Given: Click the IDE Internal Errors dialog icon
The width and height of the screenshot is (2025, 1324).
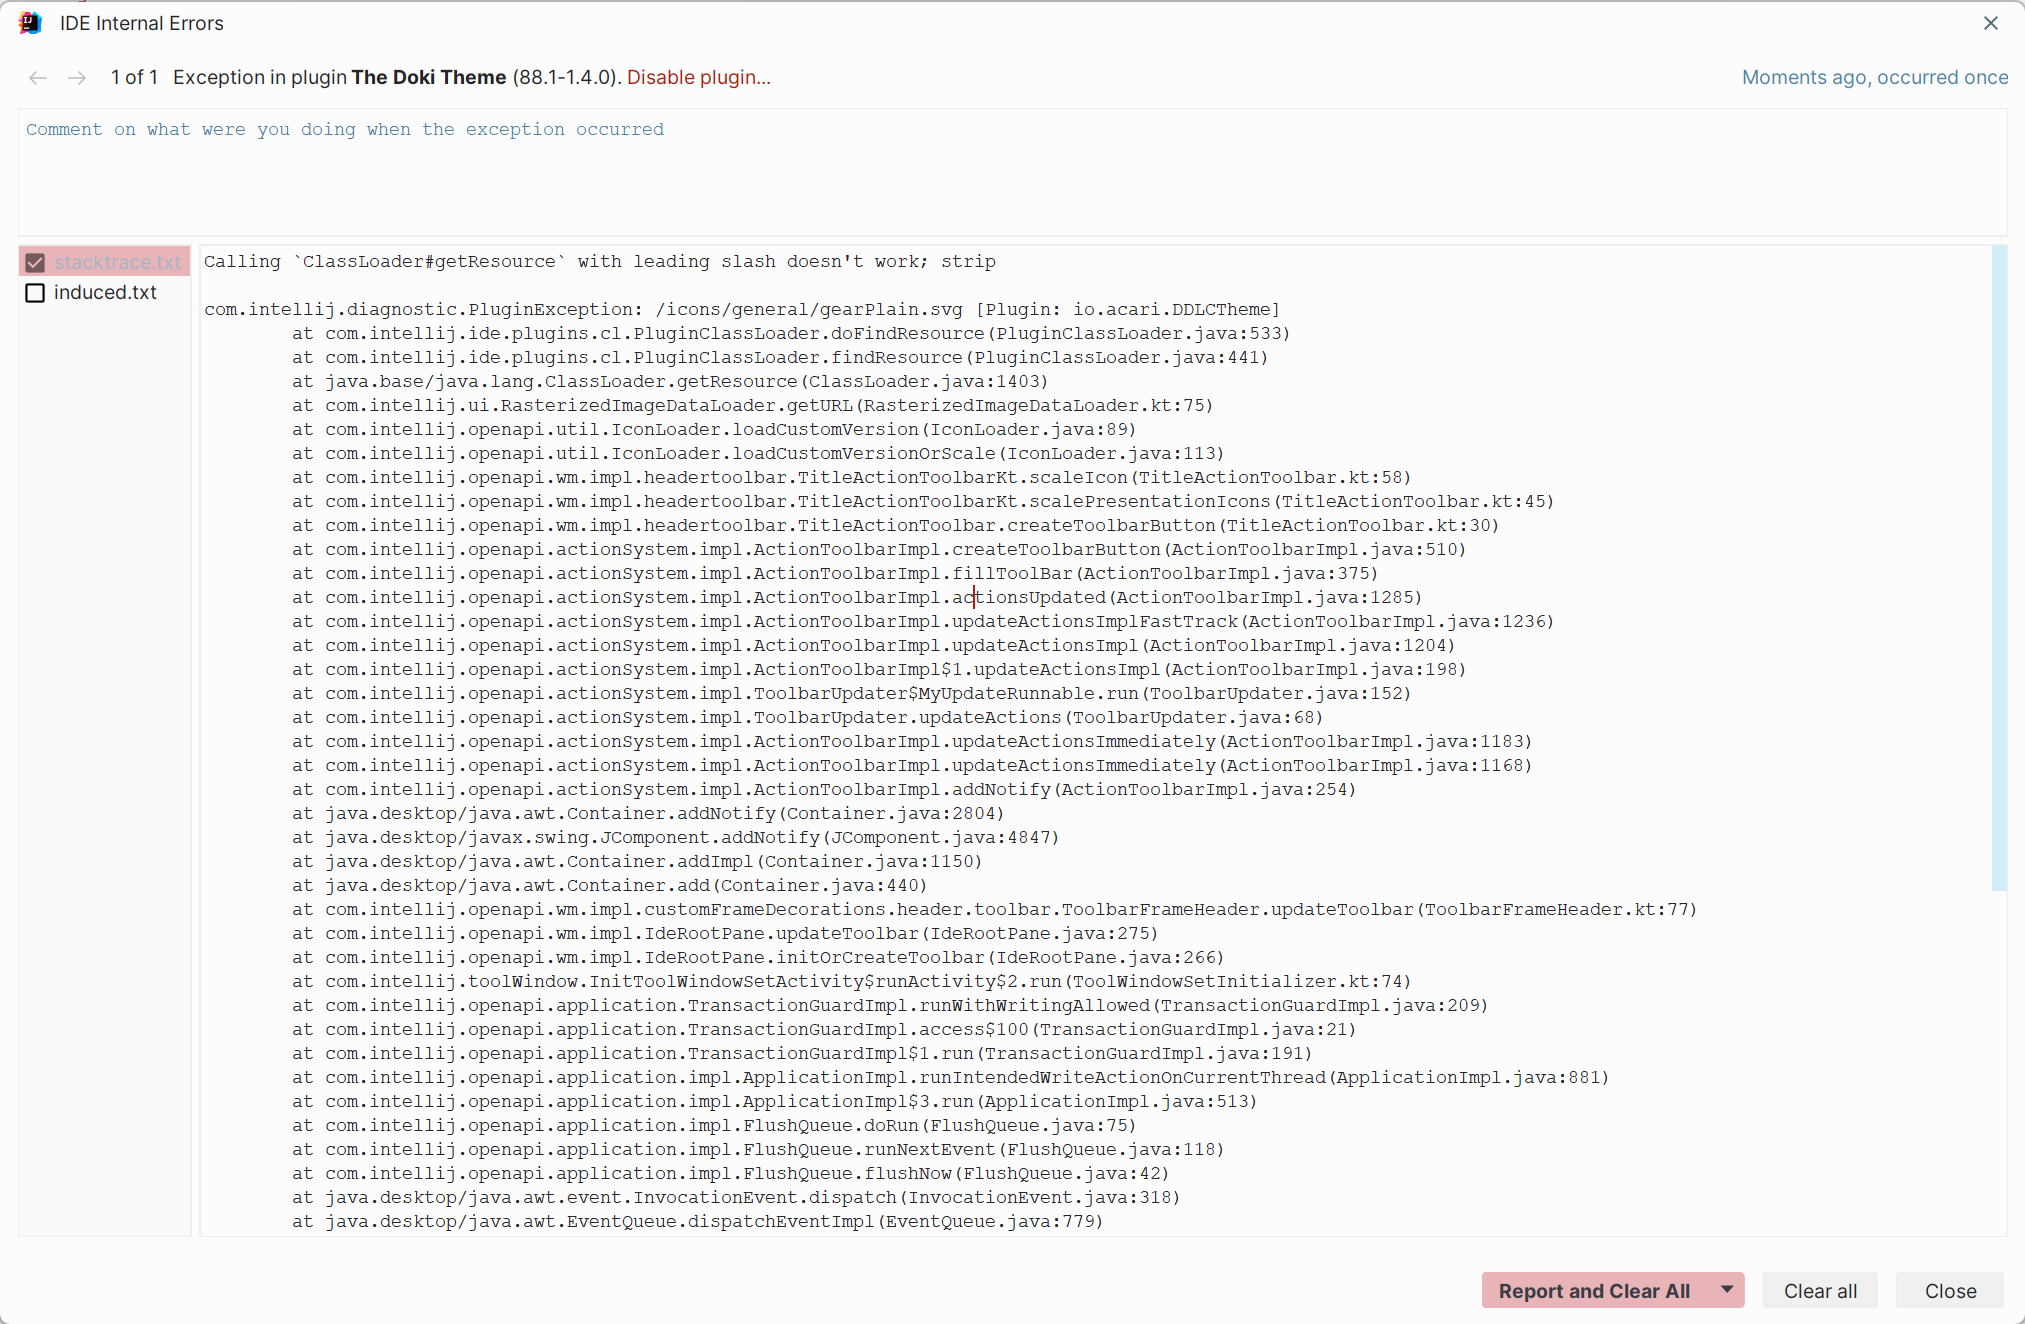Looking at the screenshot, I should click(30, 22).
